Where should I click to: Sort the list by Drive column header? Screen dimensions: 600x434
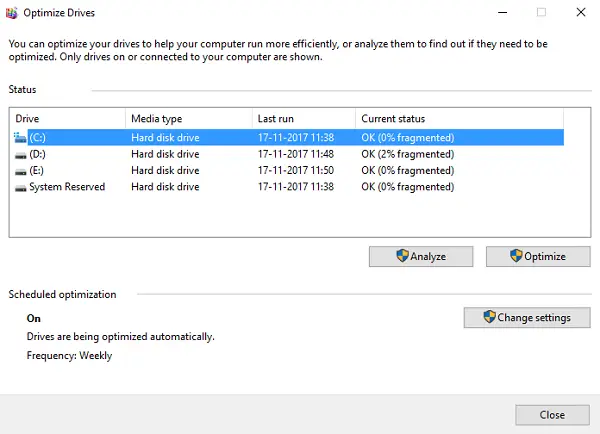point(68,119)
